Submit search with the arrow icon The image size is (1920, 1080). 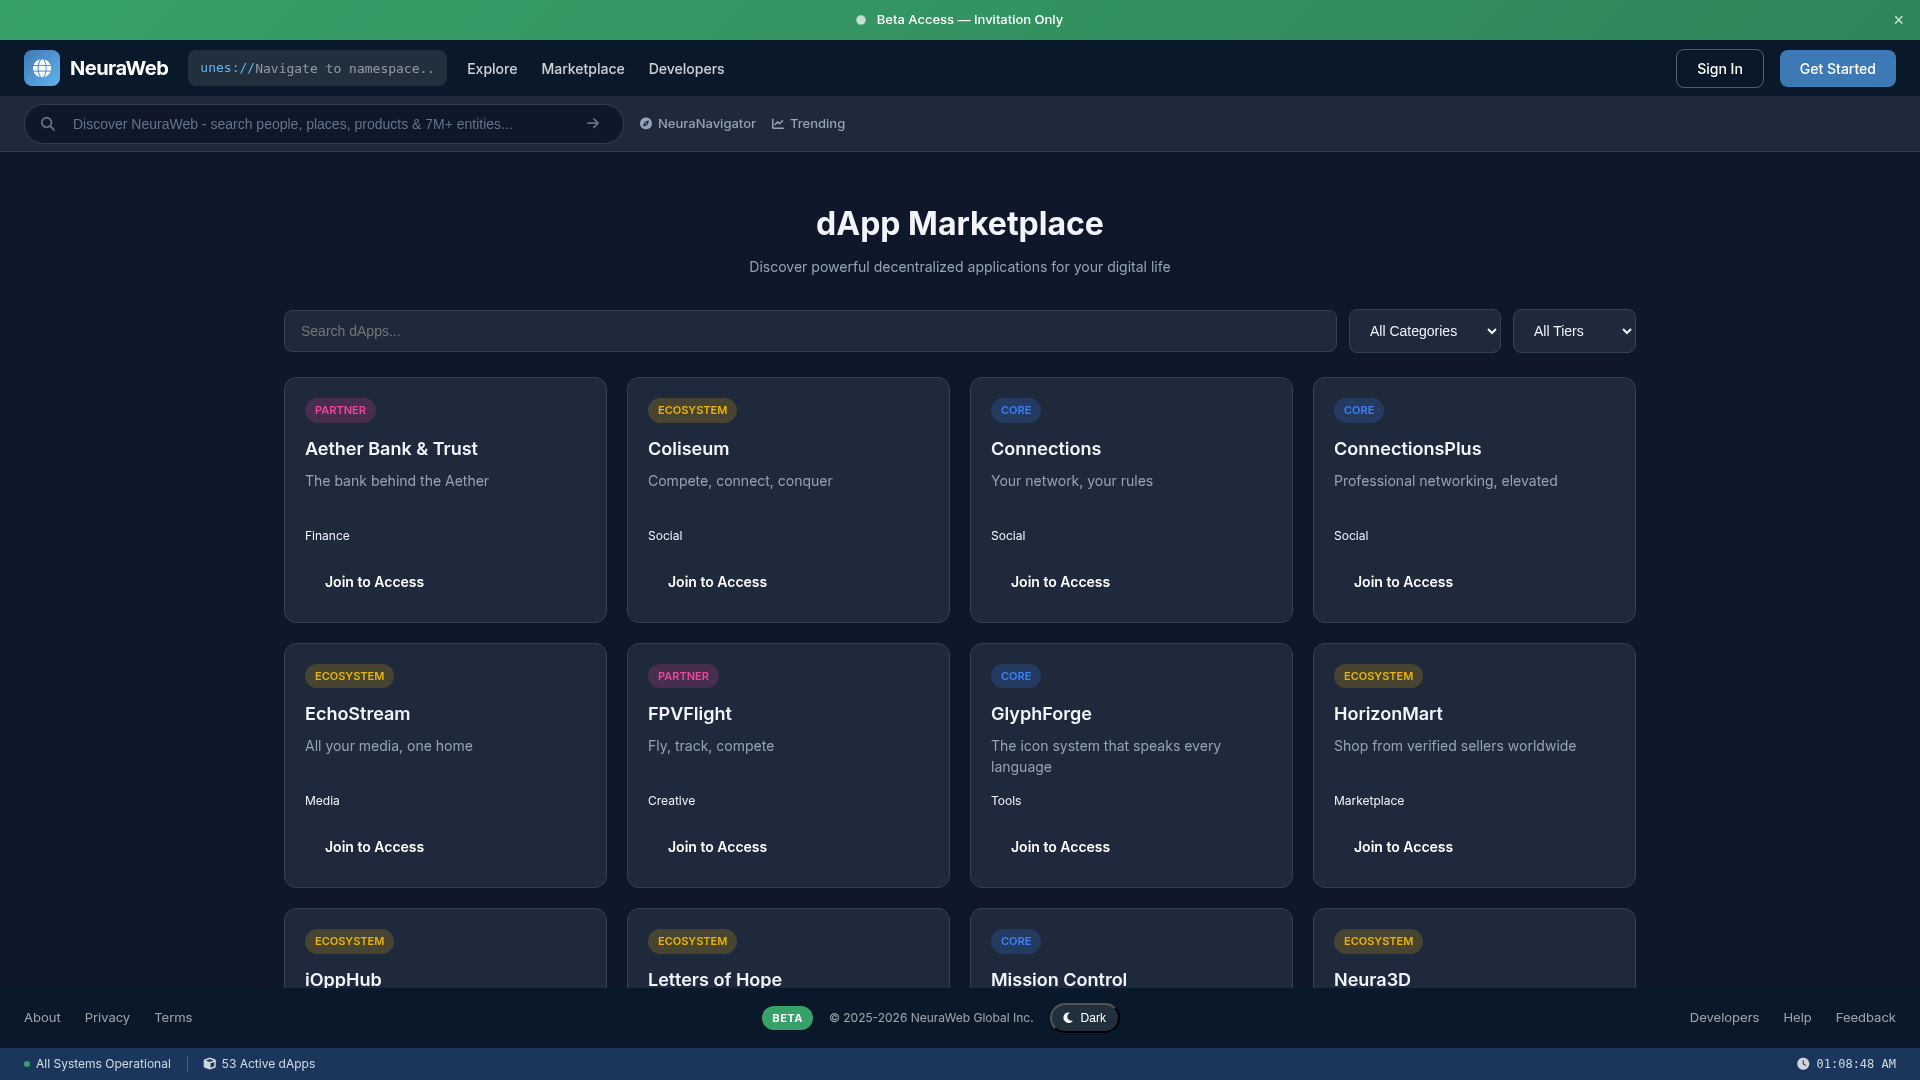point(593,124)
